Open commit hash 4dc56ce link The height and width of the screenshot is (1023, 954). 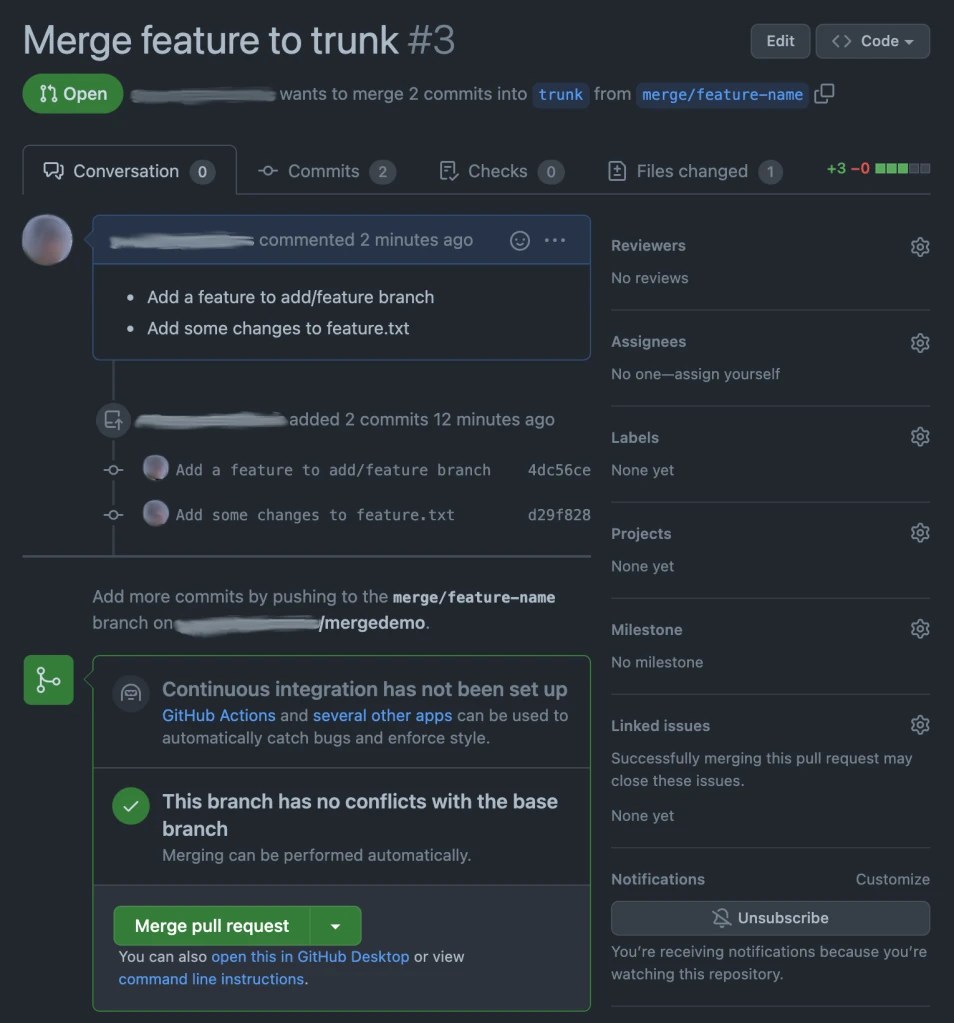click(559, 470)
